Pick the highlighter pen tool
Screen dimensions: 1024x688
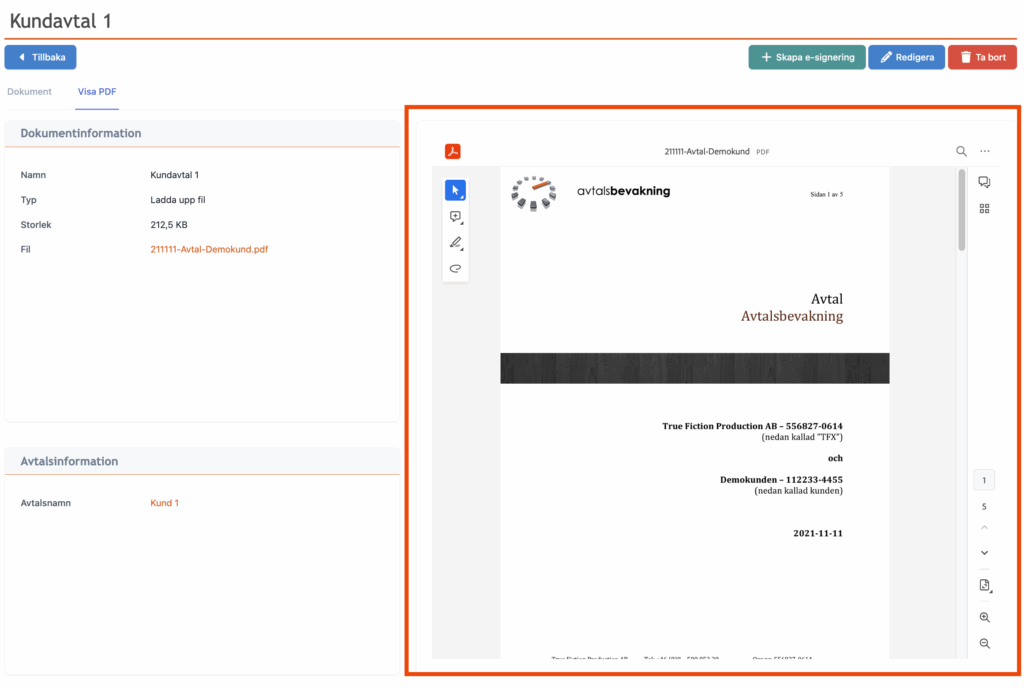(x=455, y=243)
